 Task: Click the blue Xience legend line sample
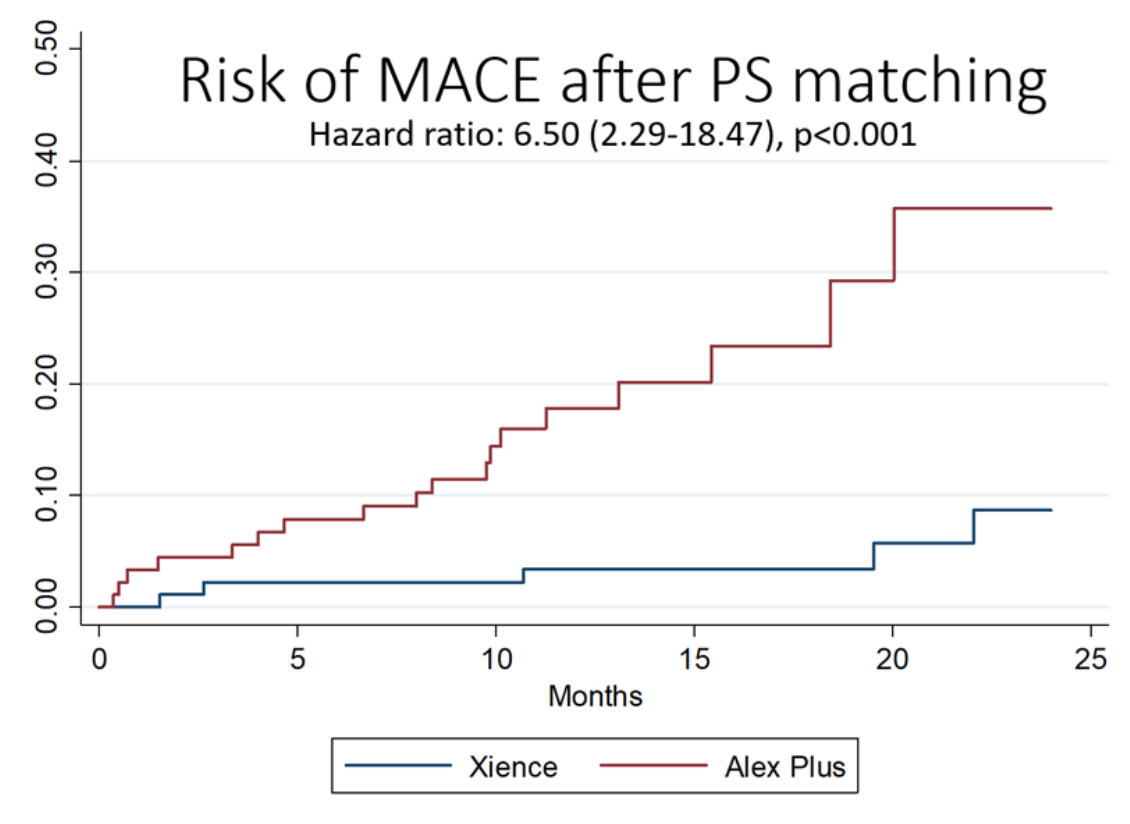(x=396, y=767)
